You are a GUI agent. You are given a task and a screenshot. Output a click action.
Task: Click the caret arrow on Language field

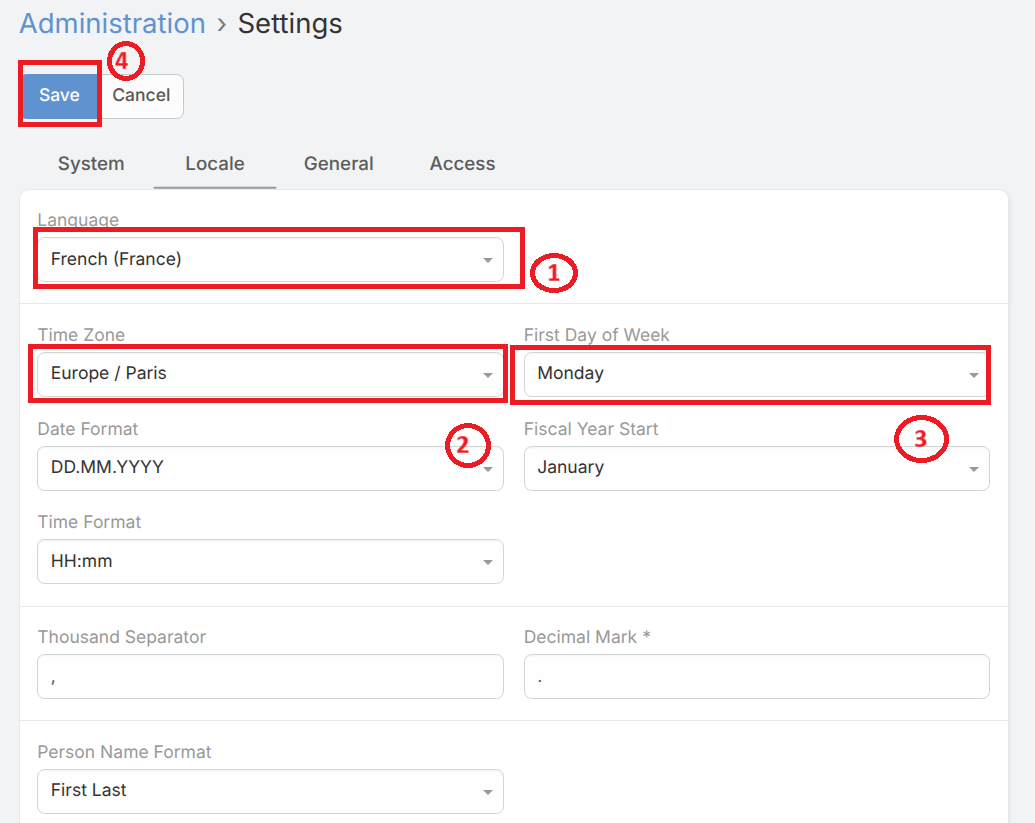487,261
